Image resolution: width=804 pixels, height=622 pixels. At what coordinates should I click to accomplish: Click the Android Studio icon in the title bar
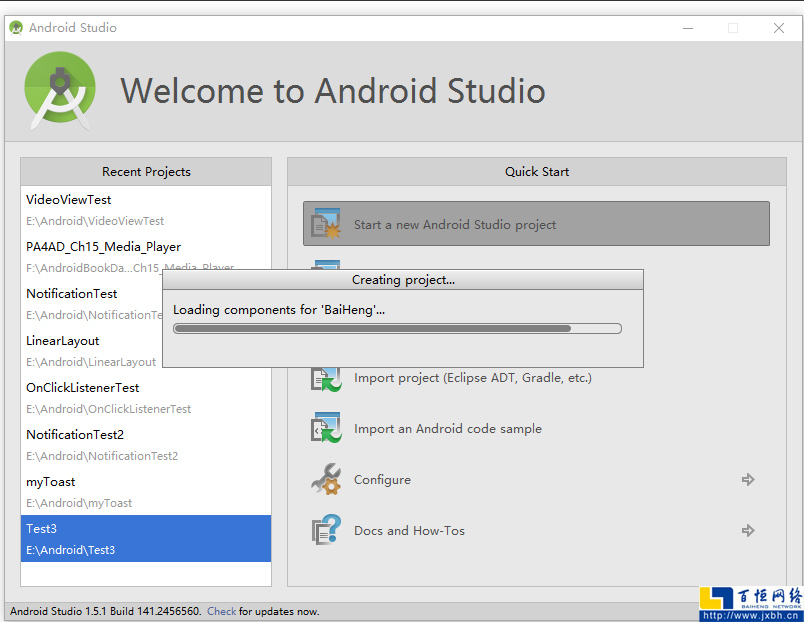point(16,27)
